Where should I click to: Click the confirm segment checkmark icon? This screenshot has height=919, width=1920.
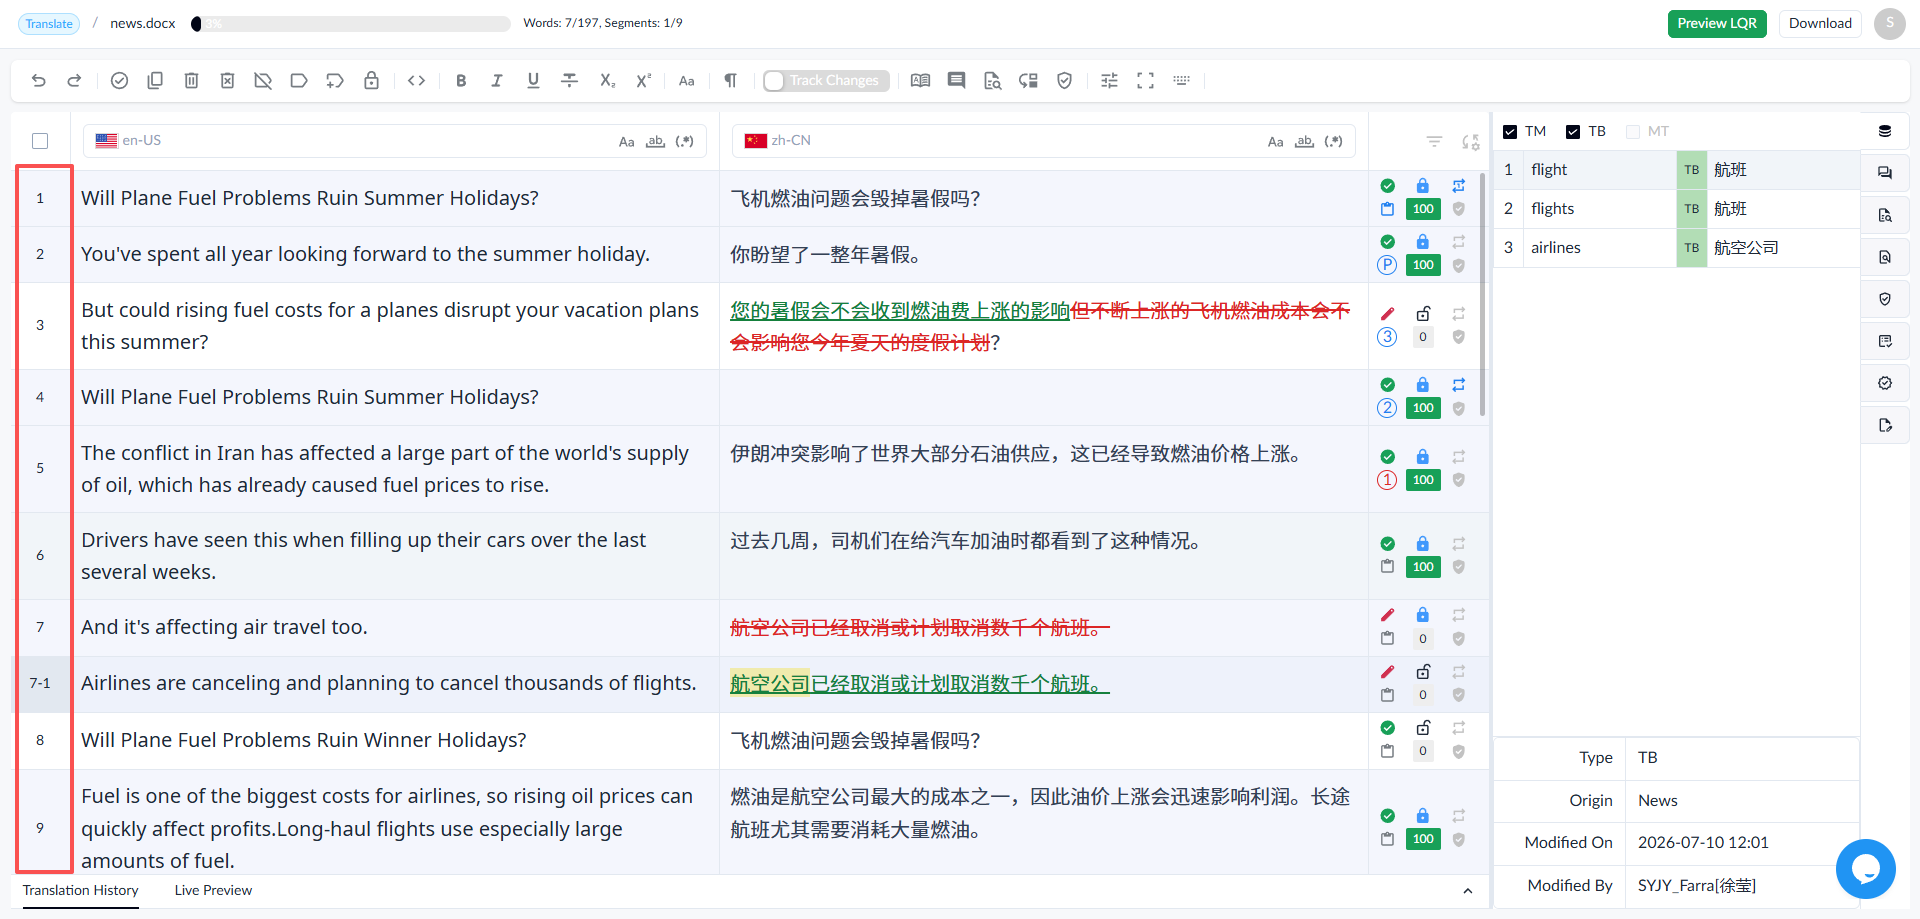click(119, 81)
